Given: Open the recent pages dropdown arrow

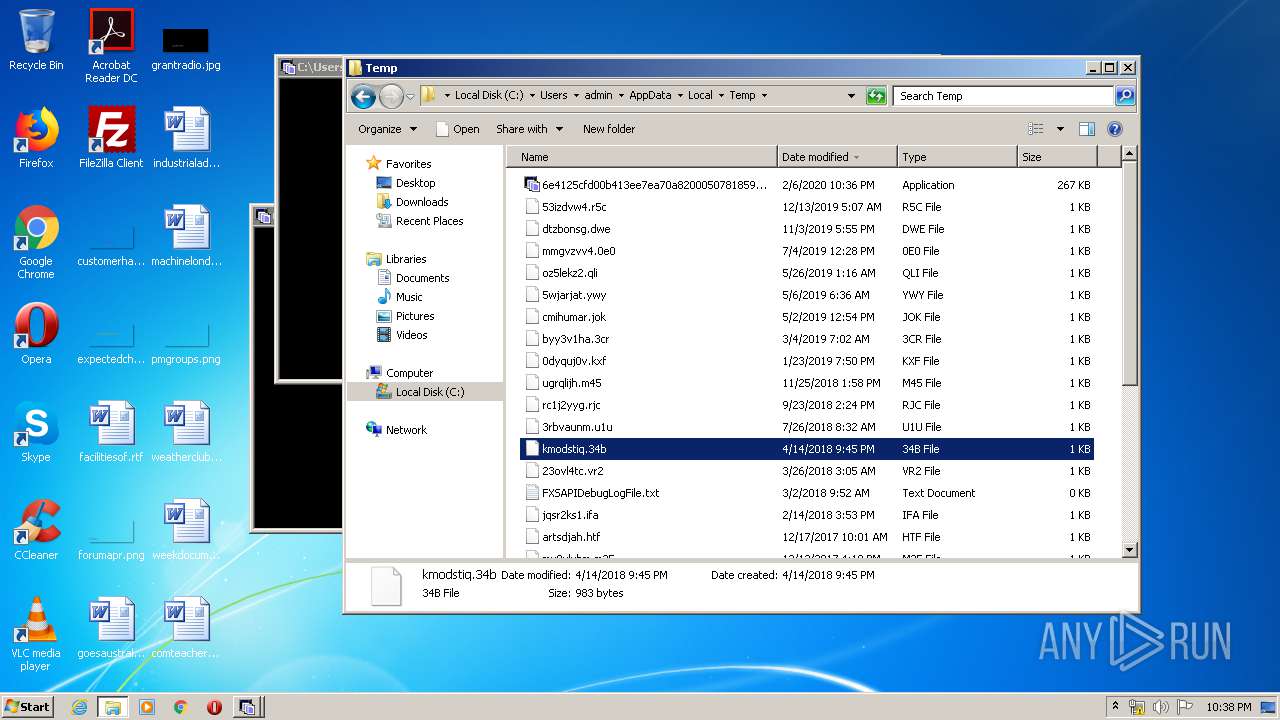Looking at the screenshot, I should pyautogui.click(x=410, y=96).
